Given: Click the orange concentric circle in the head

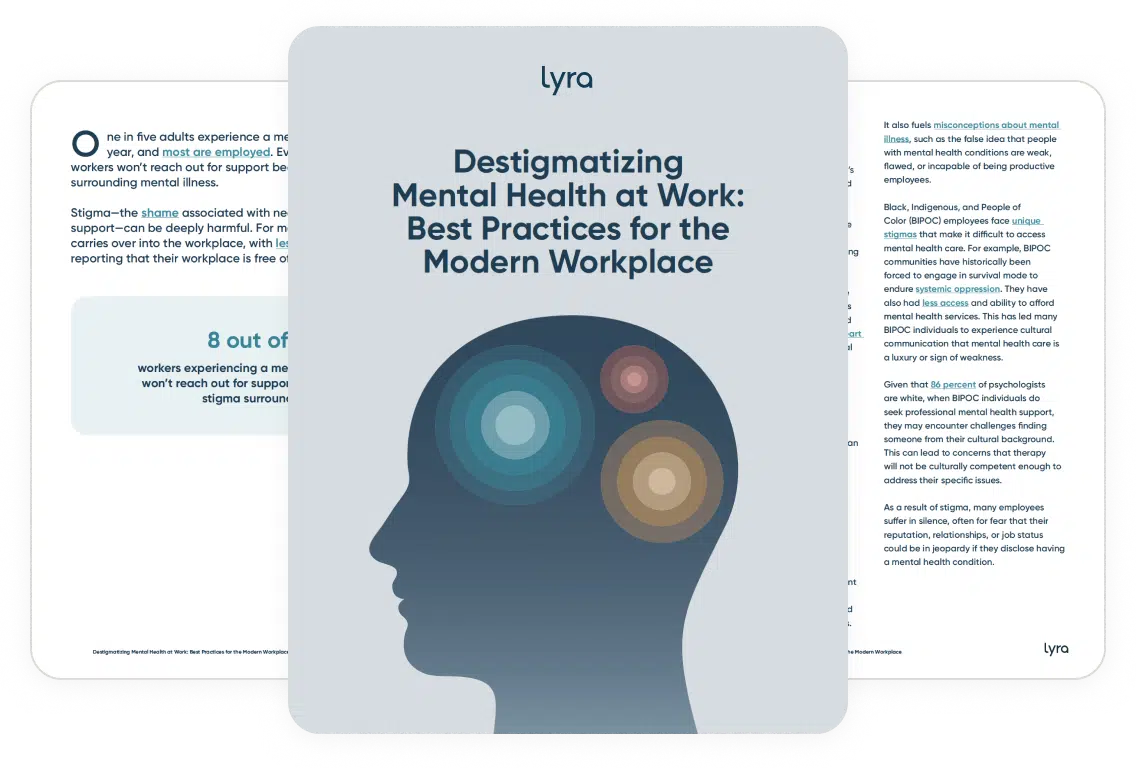Looking at the screenshot, I should pos(661,481).
